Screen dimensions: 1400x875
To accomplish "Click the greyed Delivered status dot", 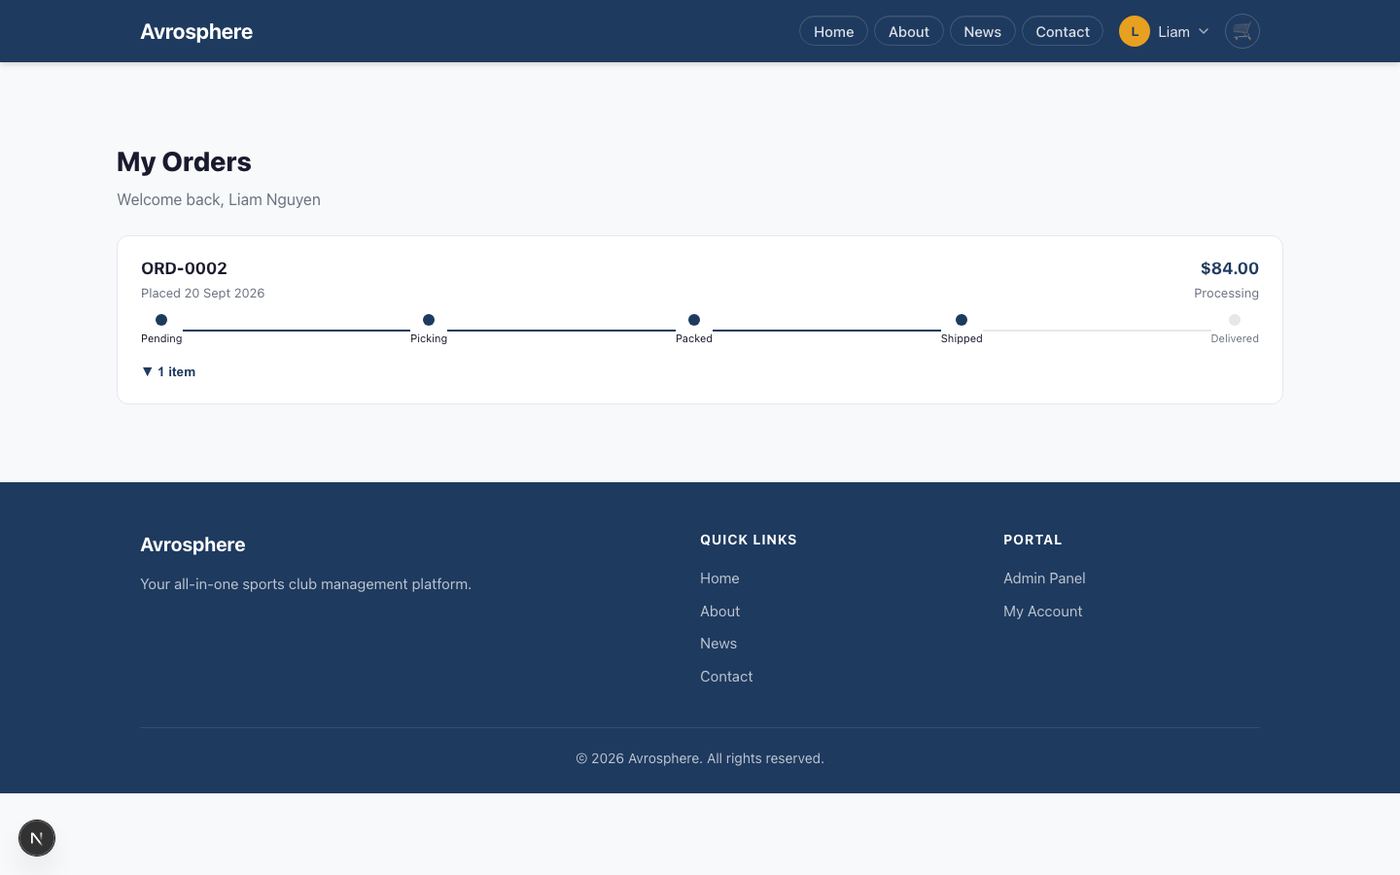I will tap(1235, 320).
